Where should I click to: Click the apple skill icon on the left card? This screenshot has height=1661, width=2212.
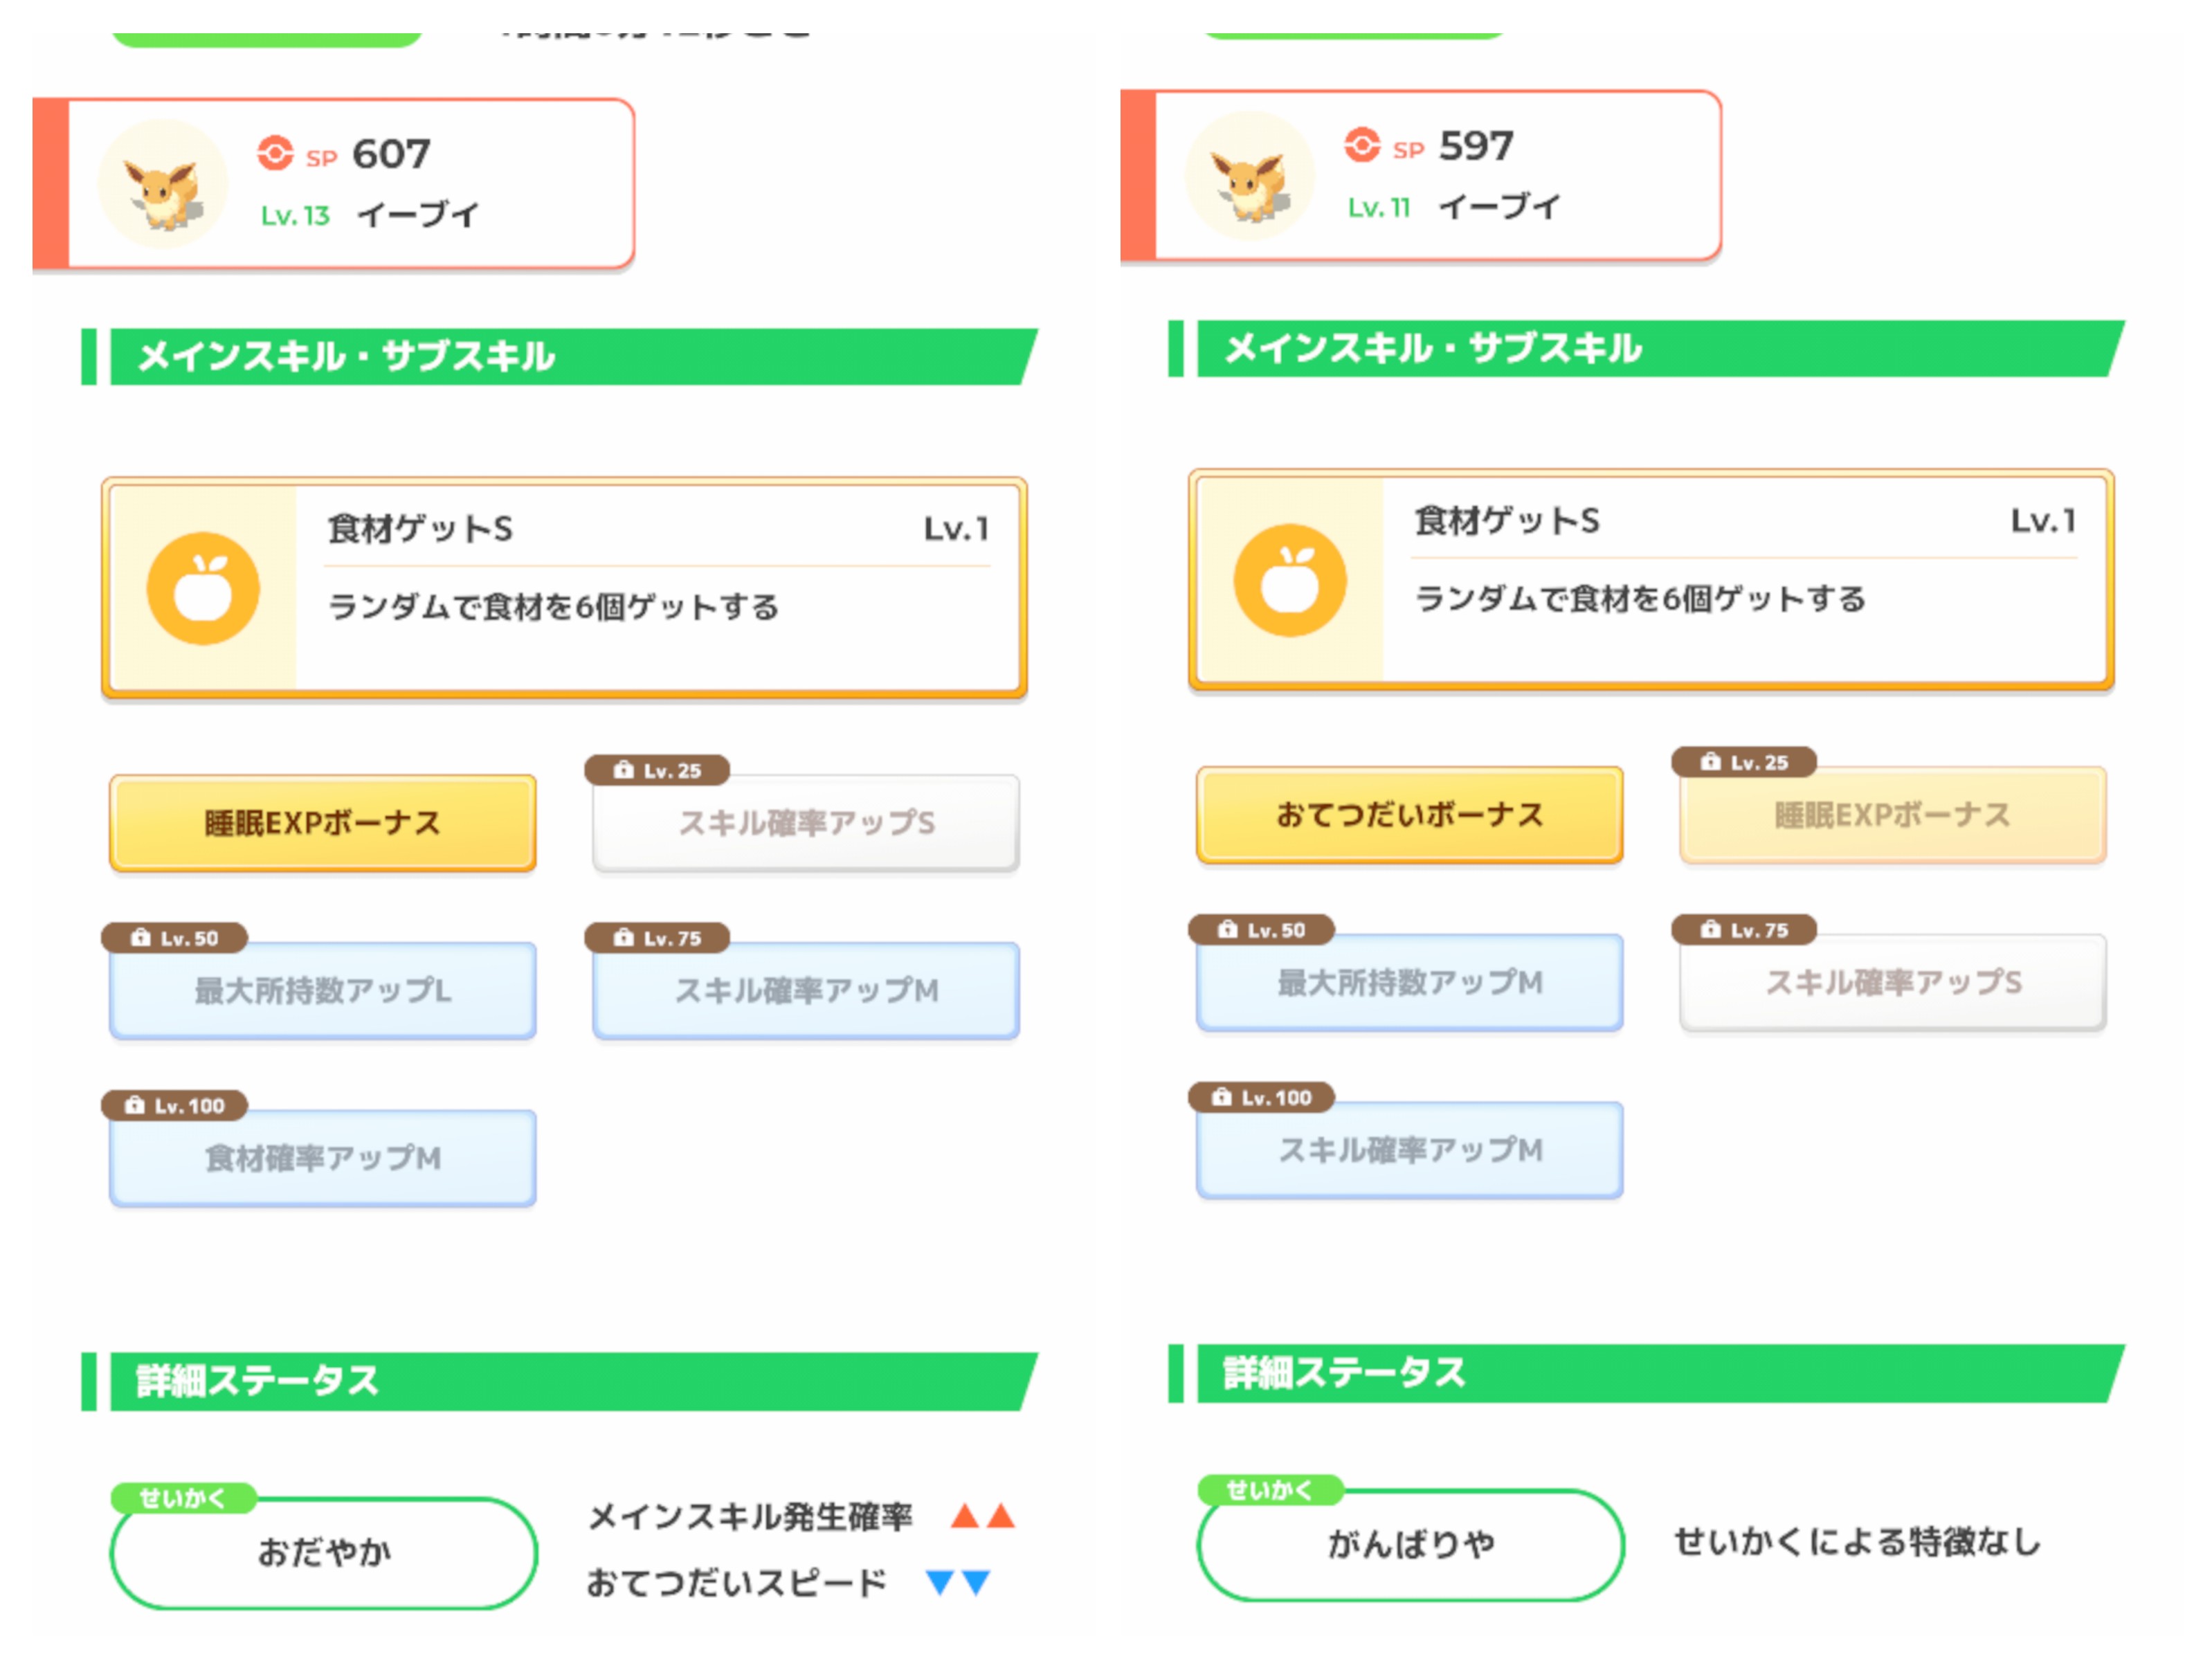(x=203, y=588)
